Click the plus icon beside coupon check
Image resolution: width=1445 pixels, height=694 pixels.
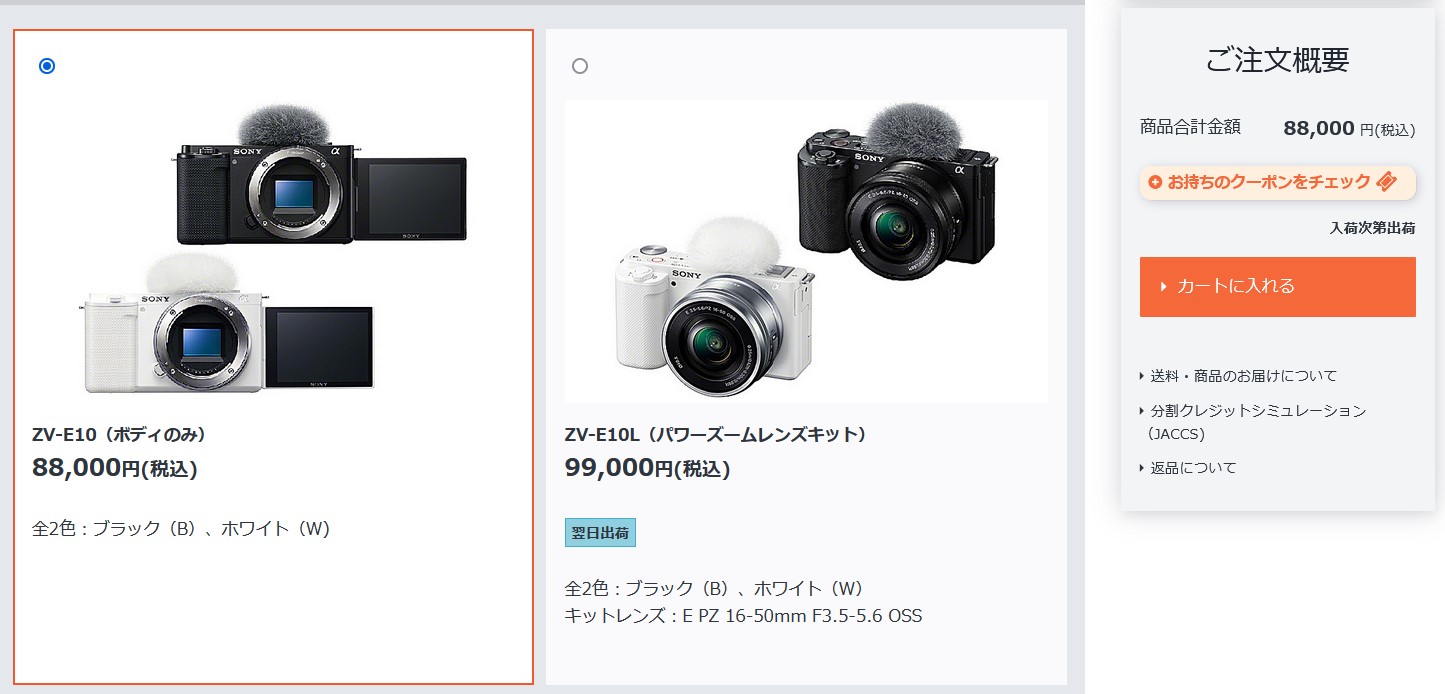click(1155, 182)
